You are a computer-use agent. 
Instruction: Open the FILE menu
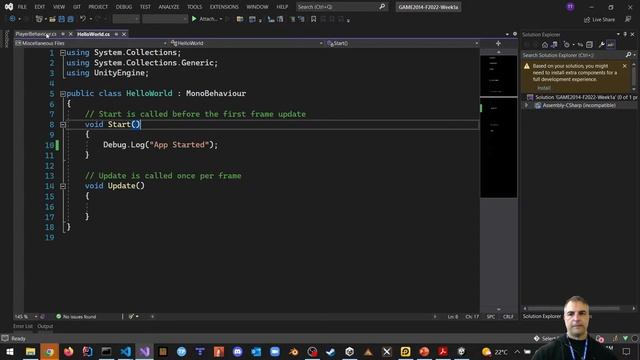tap(22, 7)
